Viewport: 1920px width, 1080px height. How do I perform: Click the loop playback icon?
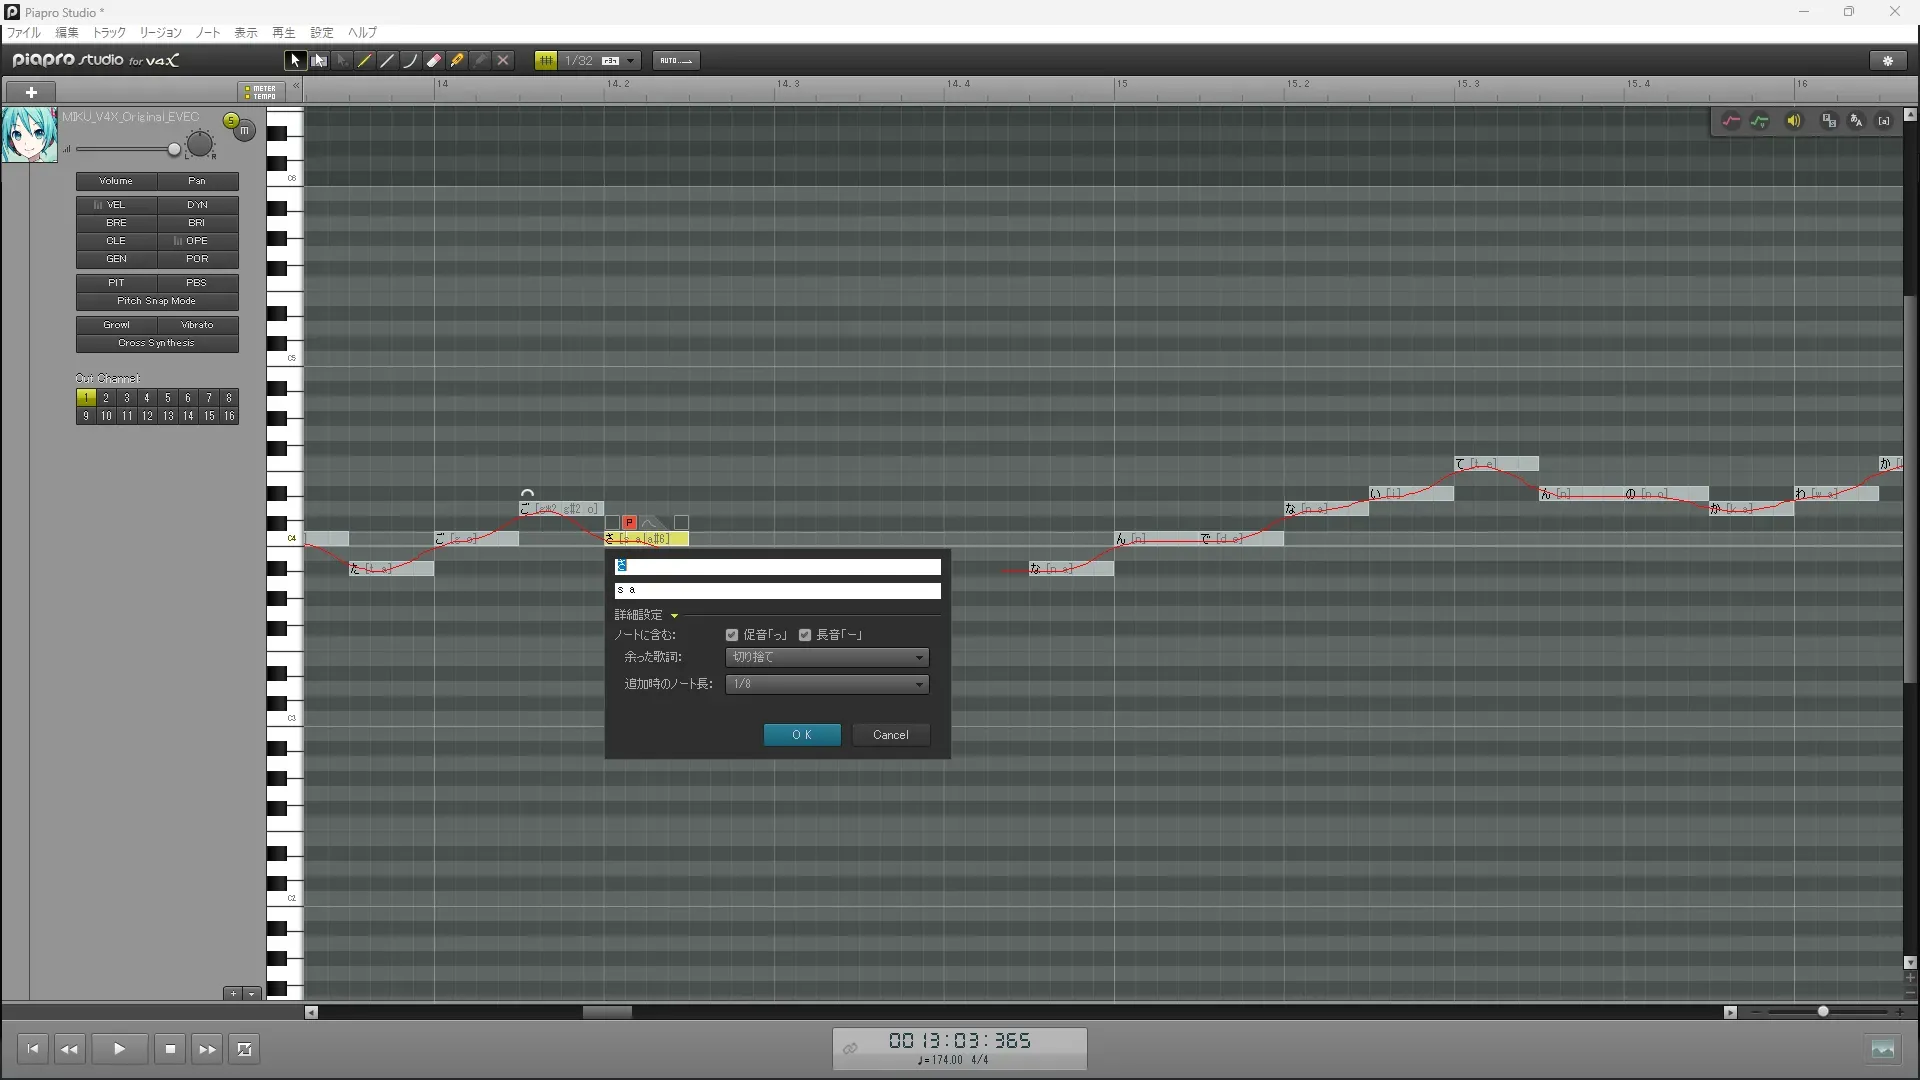(x=244, y=1049)
